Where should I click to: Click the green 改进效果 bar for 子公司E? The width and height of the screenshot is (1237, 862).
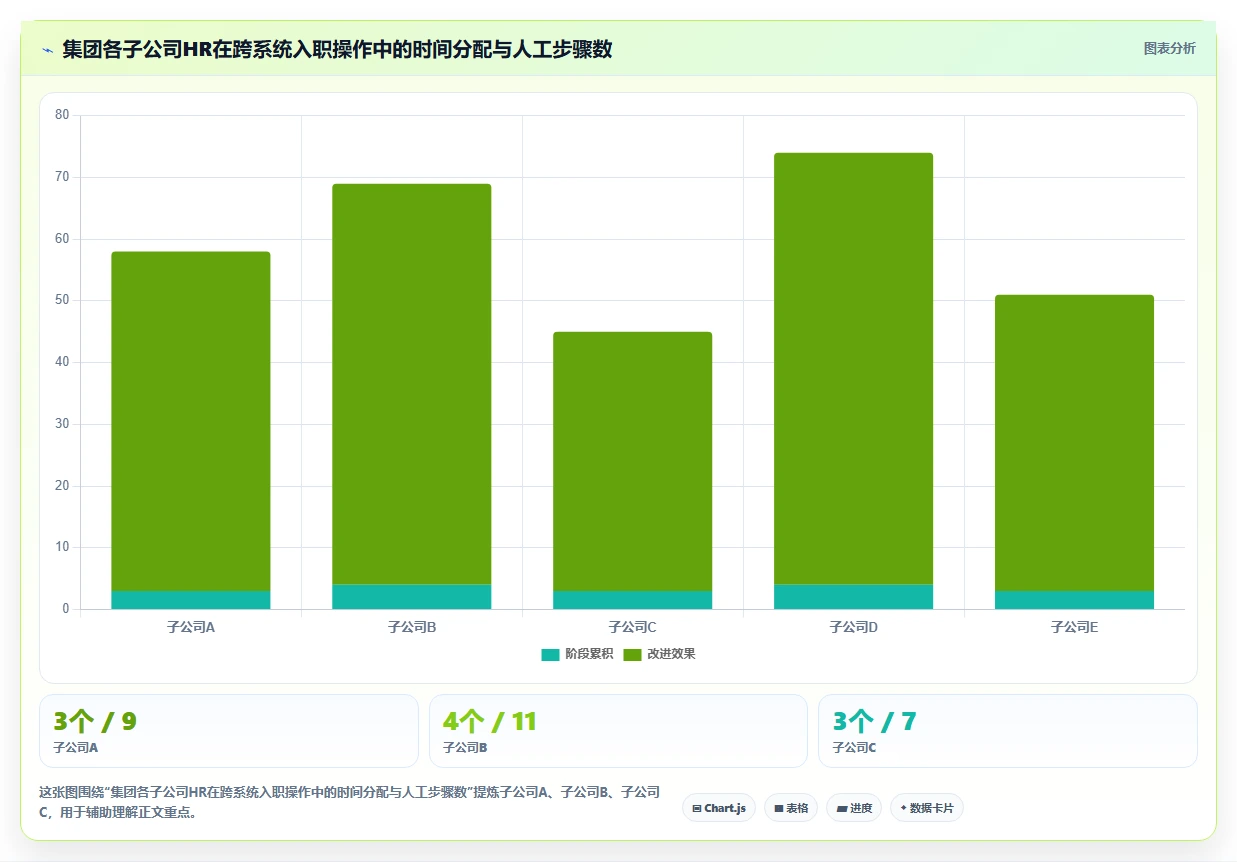(x=1075, y=443)
